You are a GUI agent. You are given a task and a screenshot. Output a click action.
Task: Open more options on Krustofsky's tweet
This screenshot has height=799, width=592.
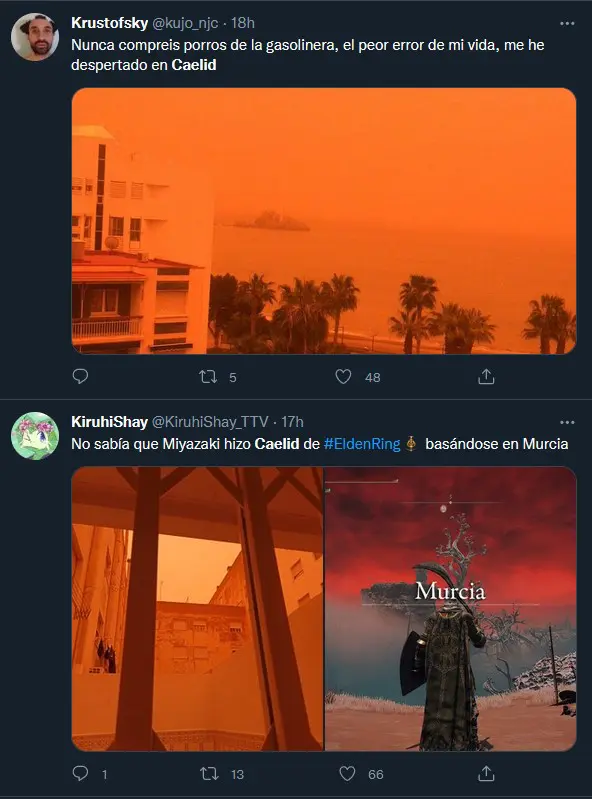tap(567, 23)
